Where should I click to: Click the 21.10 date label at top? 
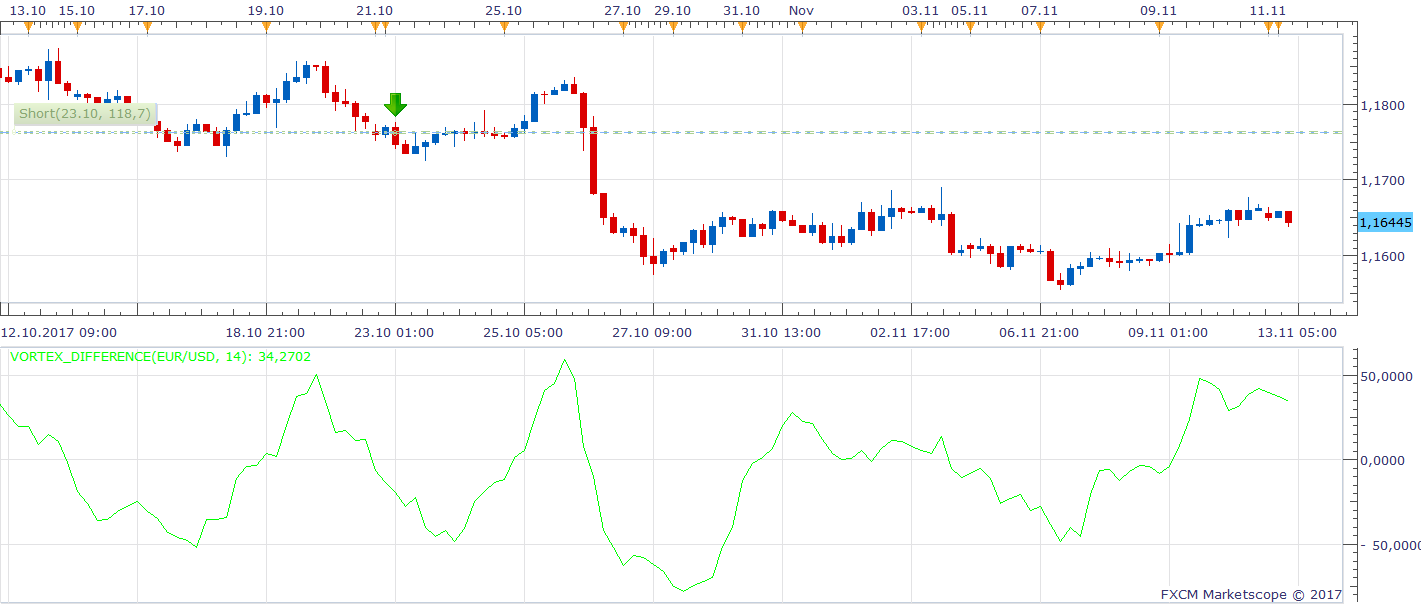click(375, 10)
